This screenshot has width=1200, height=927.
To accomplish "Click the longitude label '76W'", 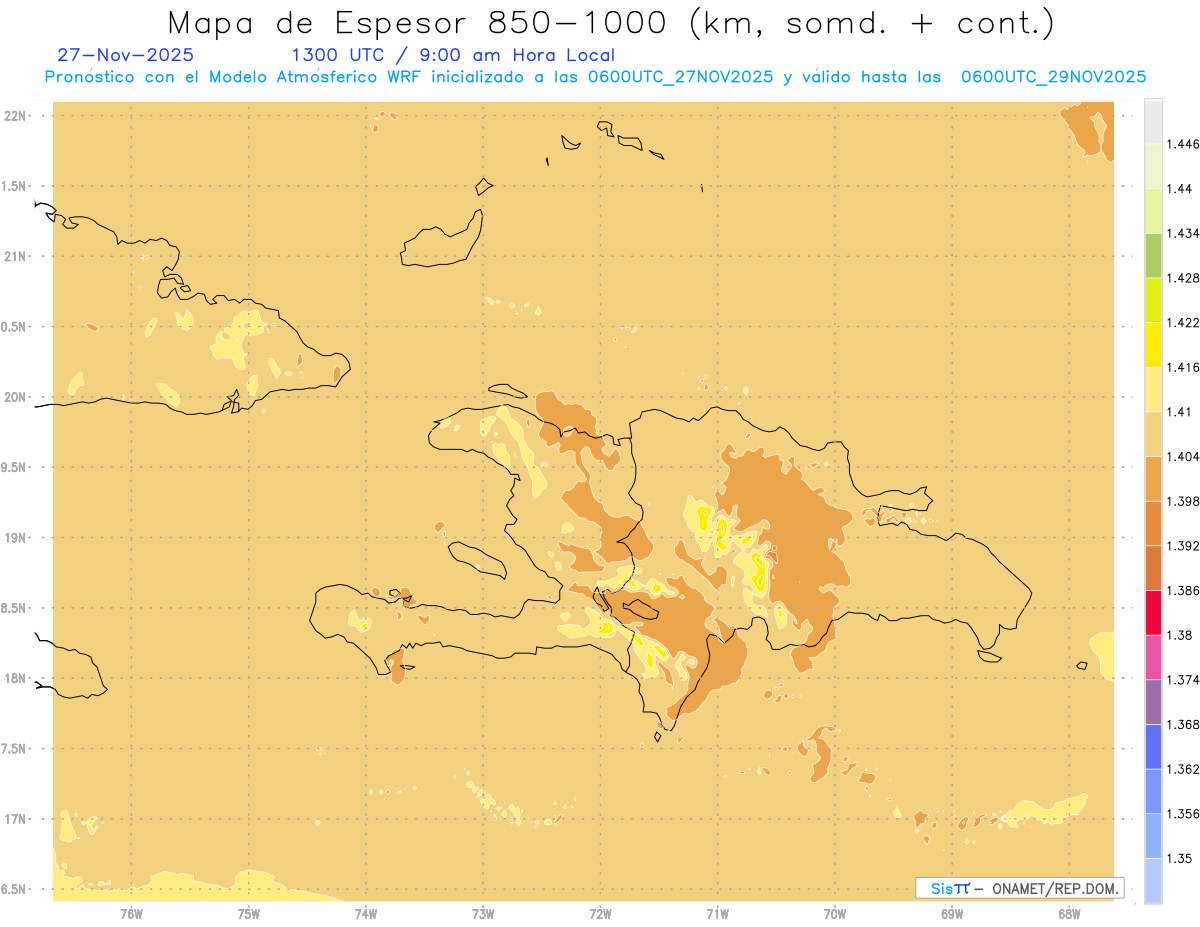I will coord(131,913).
